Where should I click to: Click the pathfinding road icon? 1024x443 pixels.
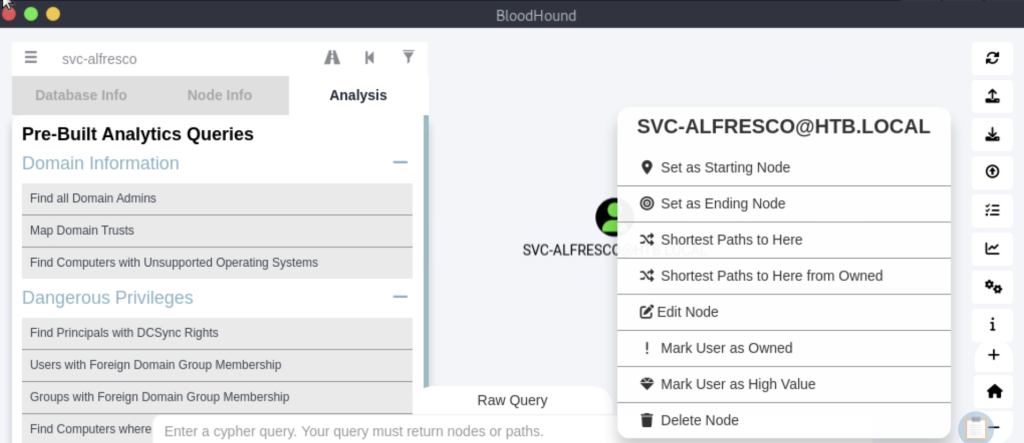click(332, 57)
